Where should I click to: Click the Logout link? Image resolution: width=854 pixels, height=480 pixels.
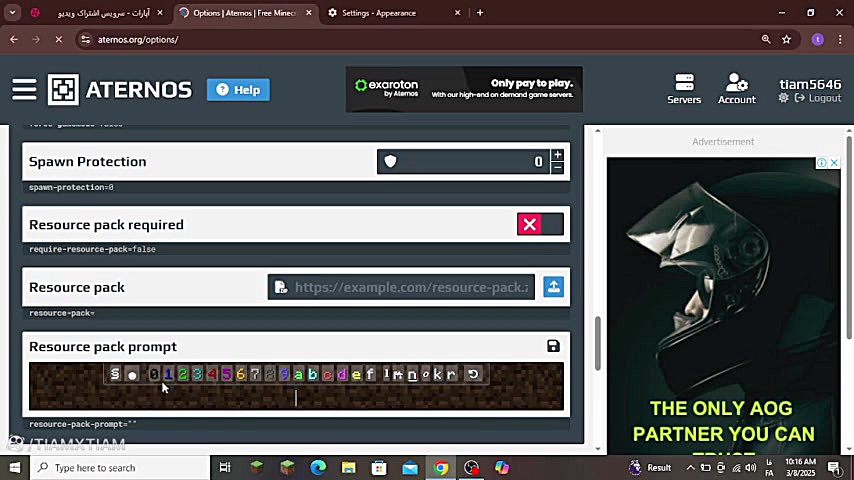pos(818,98)
